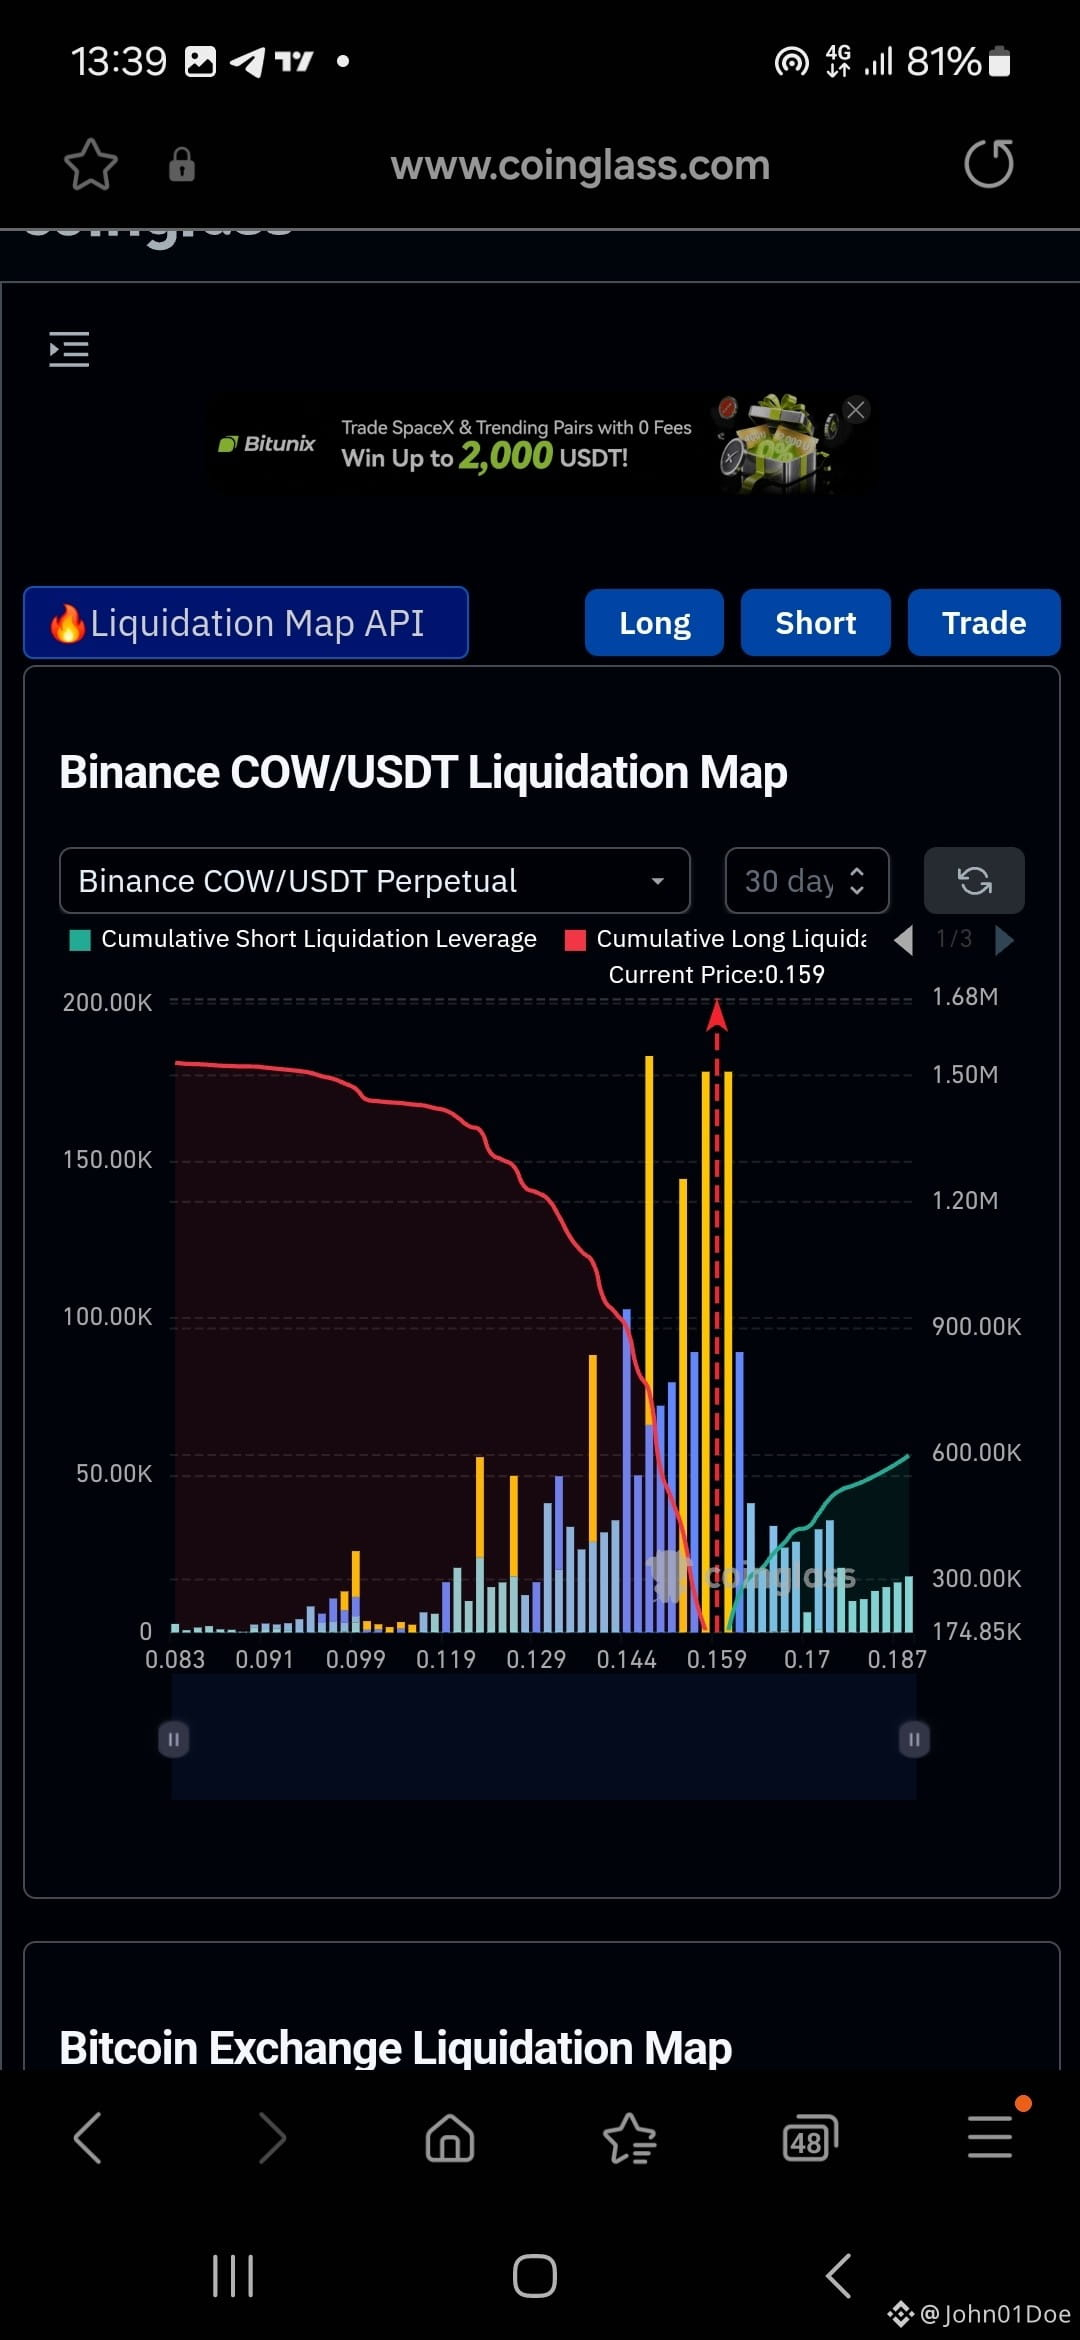Image resolution: width=1080 pixels, height=2340 pixels.
Task: Open the Binance COW/USDT Perpetual dropdown
Action: coord(375,880)
